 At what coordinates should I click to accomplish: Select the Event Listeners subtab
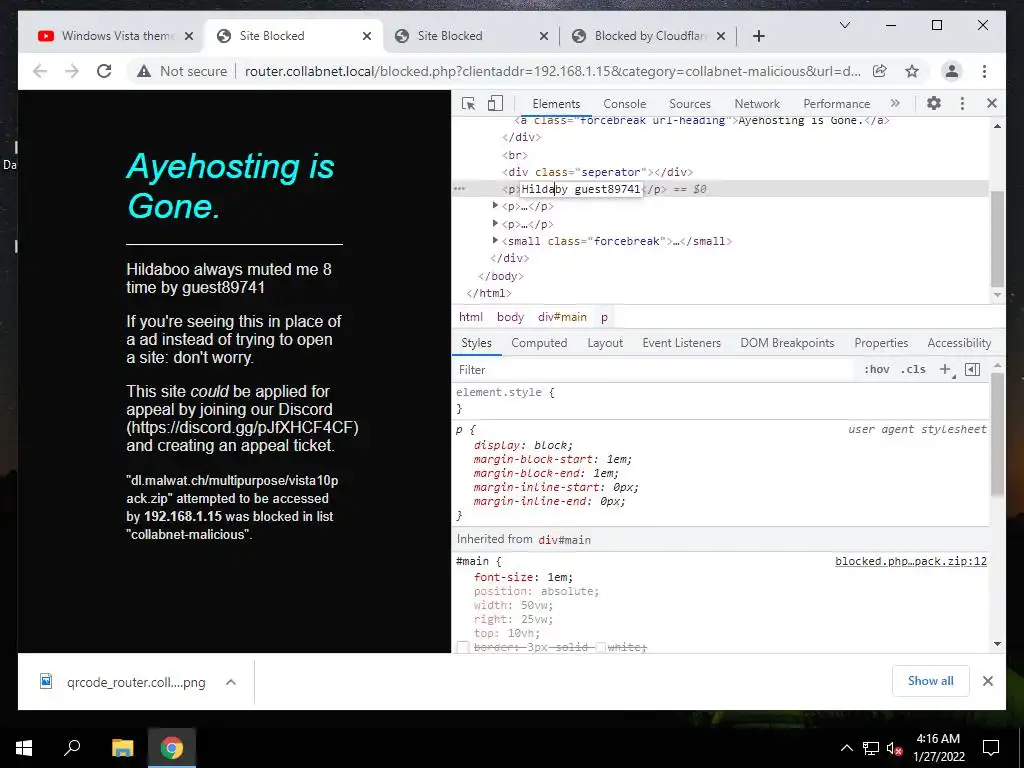pos(681,343)
